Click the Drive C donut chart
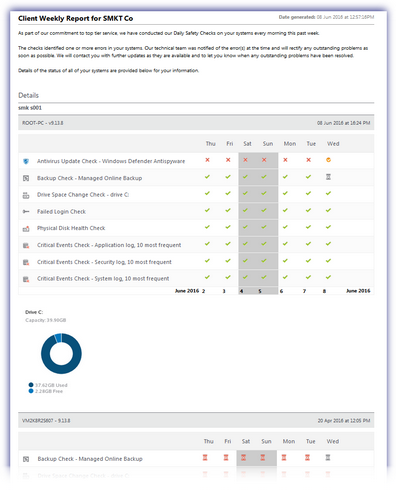Image resolution: width=396 pixels, height=490 pixels. point(61,354)
